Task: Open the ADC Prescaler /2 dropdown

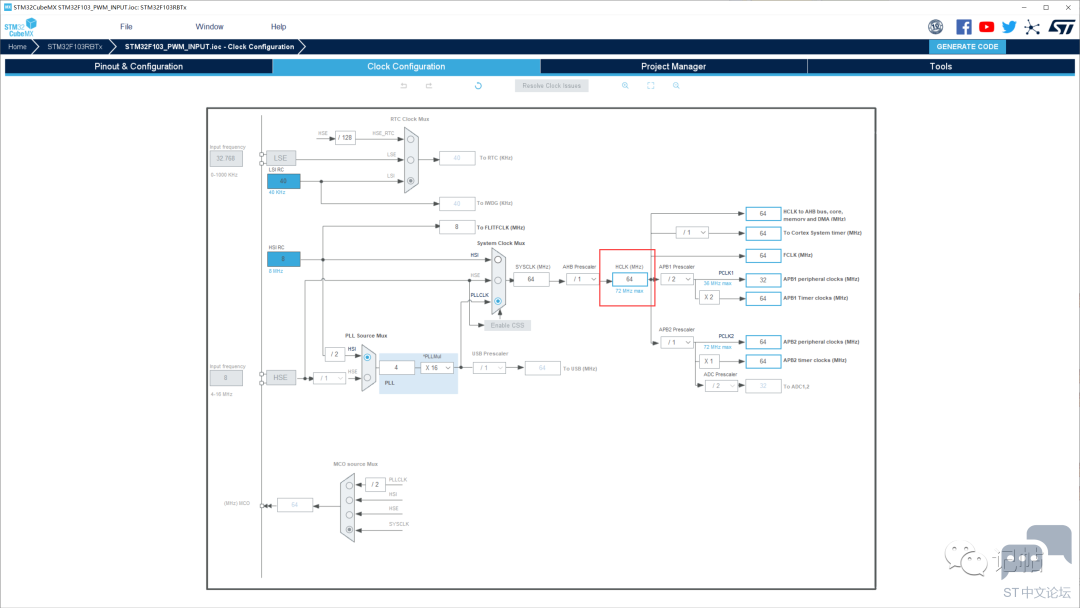Action: pos(721,386)
